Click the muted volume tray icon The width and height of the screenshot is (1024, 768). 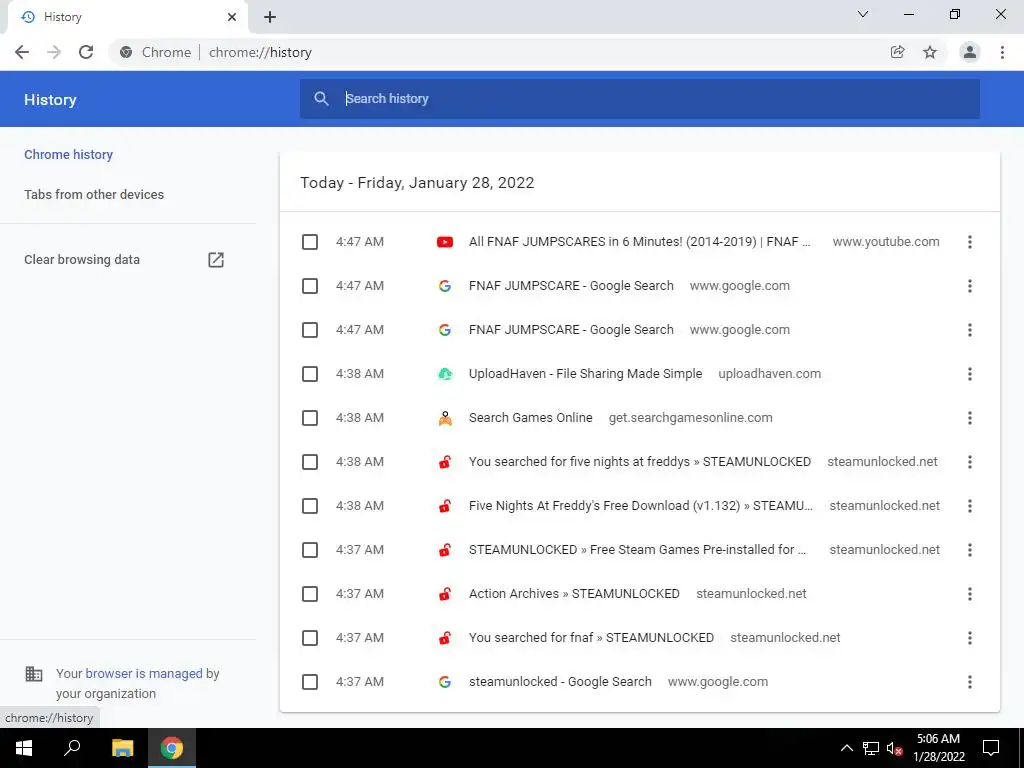tap(894, 748)
